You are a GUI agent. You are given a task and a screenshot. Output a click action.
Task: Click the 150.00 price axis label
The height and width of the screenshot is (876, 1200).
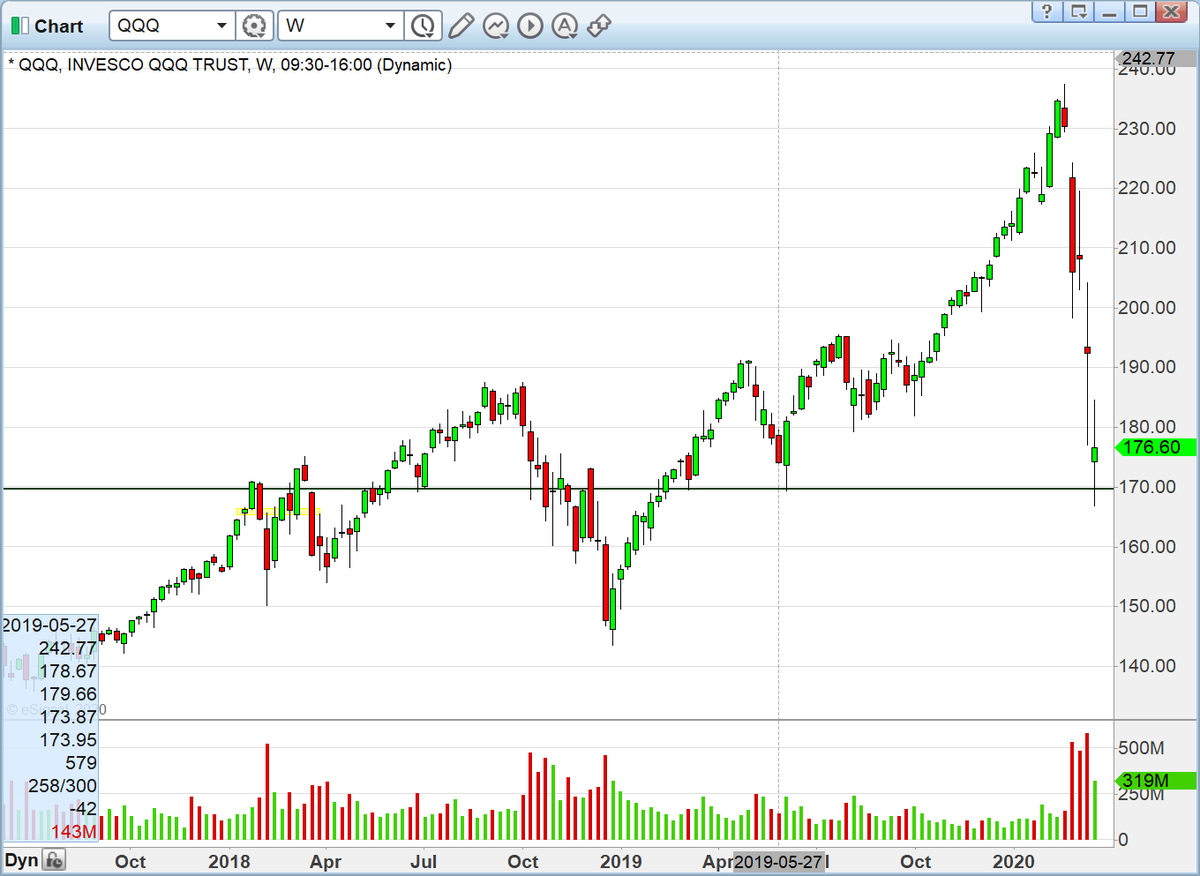[1148, 606]
